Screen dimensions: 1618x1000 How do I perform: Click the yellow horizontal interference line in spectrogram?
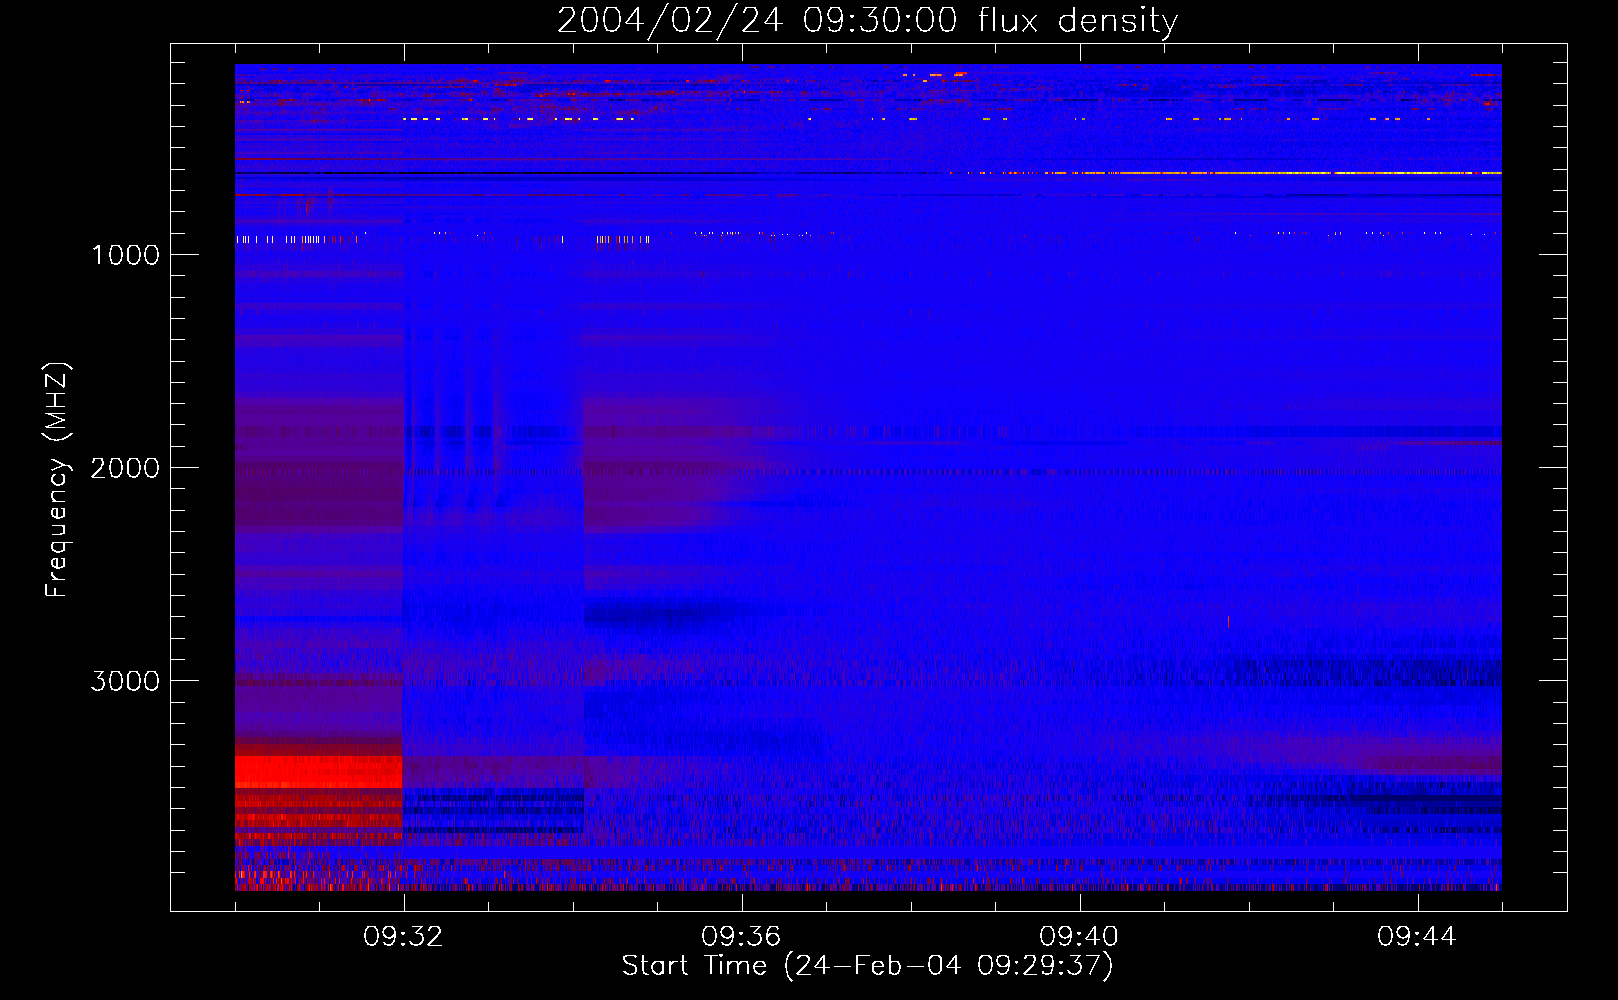1225,173
